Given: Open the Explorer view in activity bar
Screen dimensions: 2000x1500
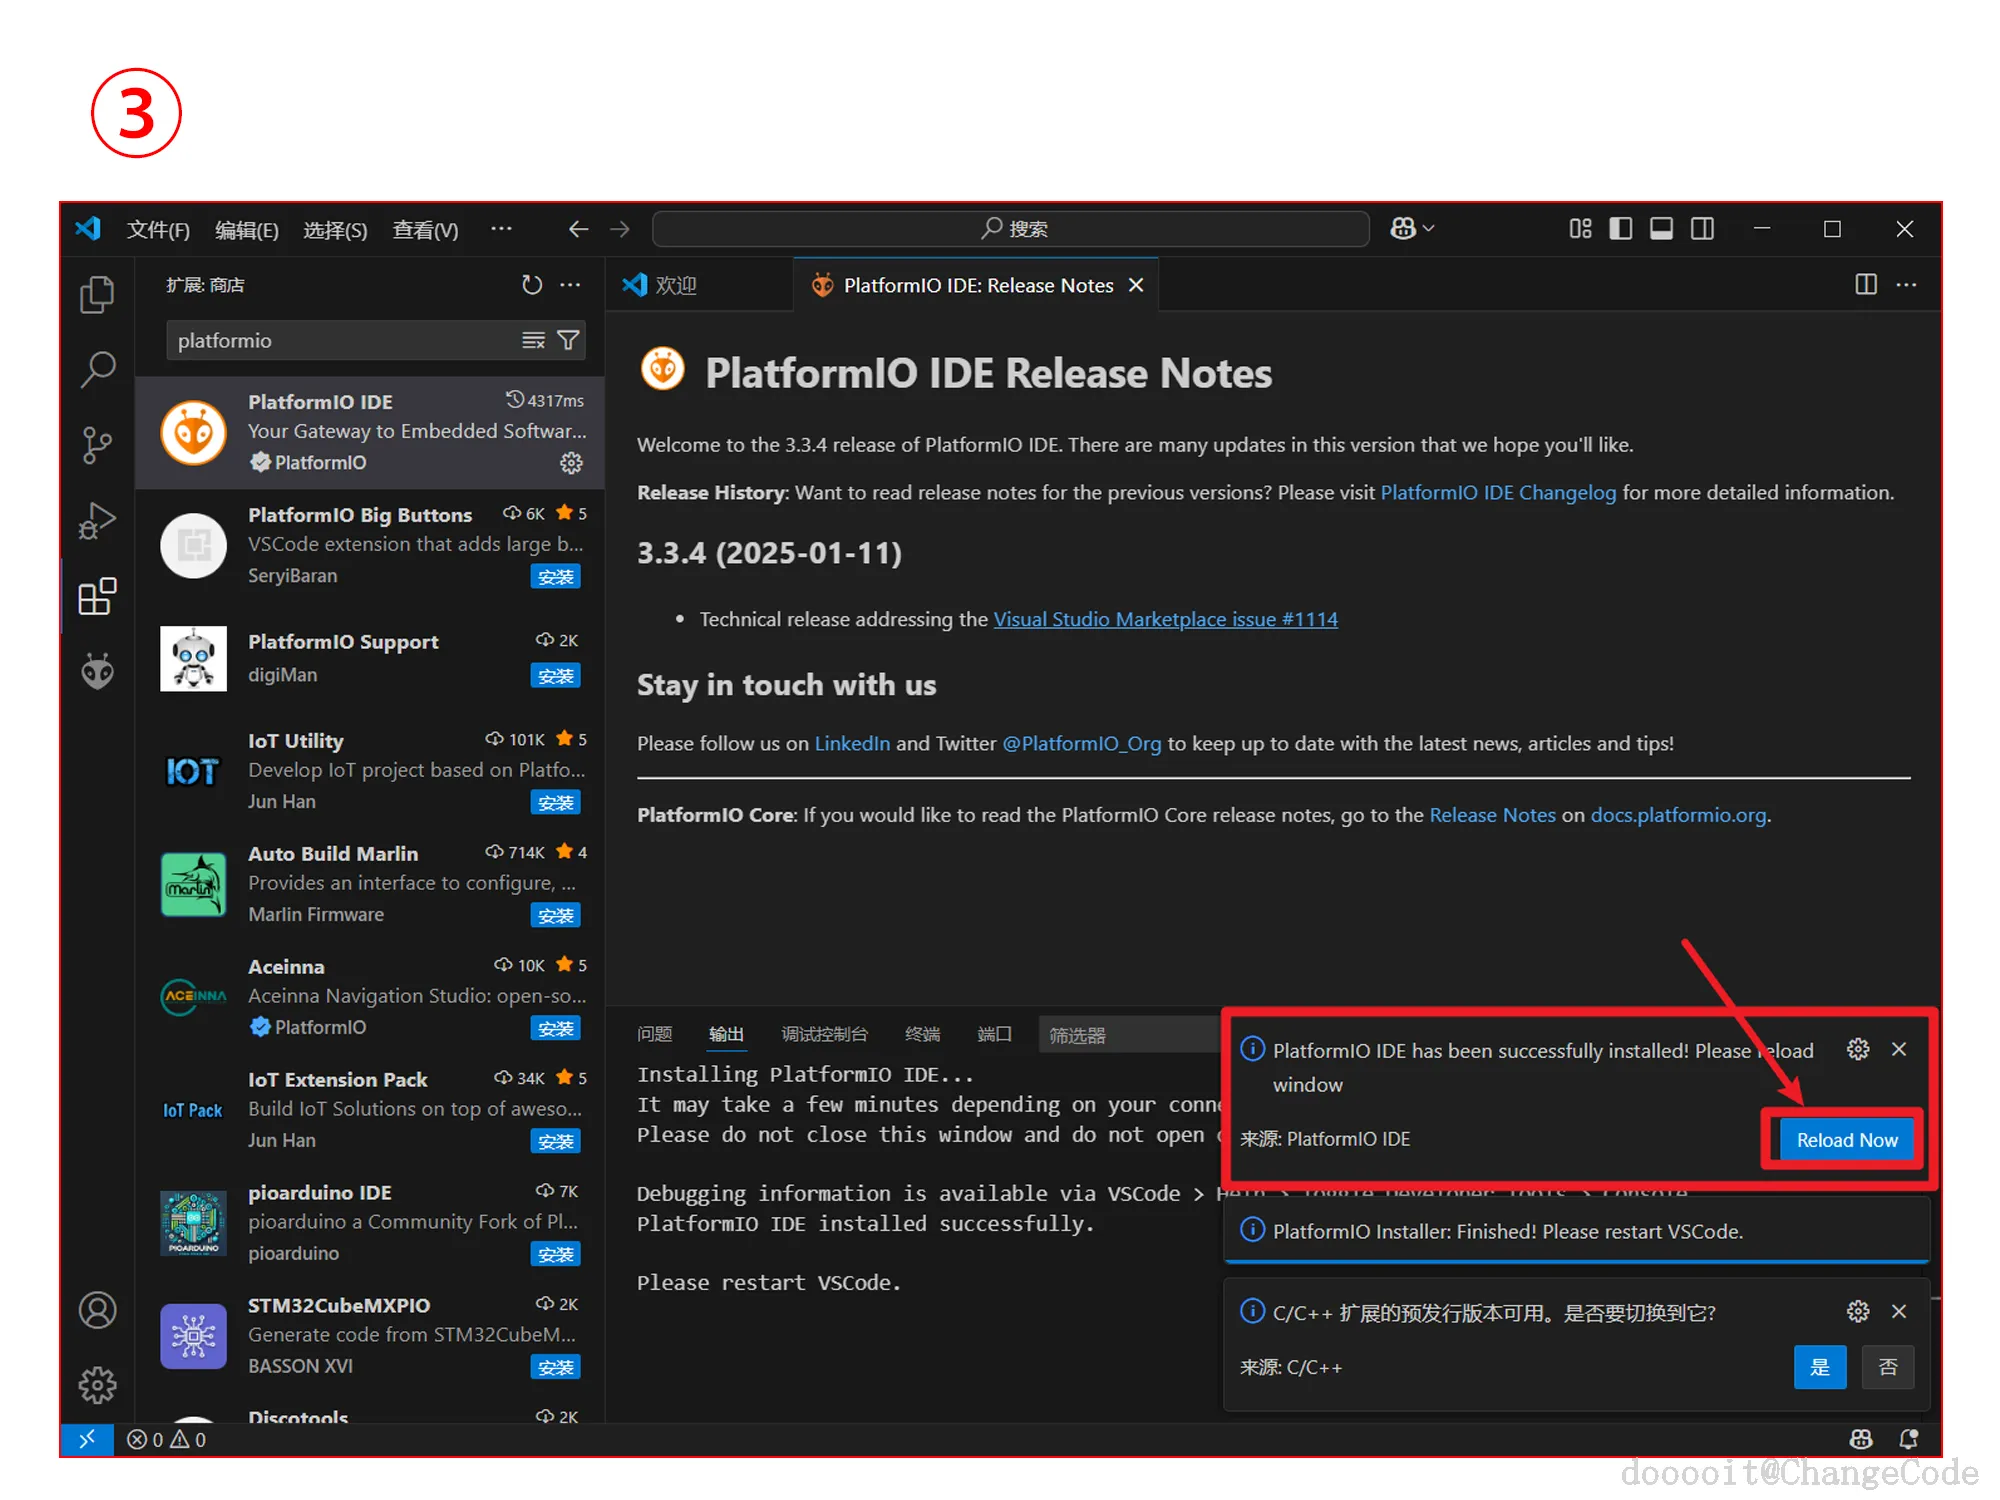Looking at the screenshot, I should [x=97, y=294].
